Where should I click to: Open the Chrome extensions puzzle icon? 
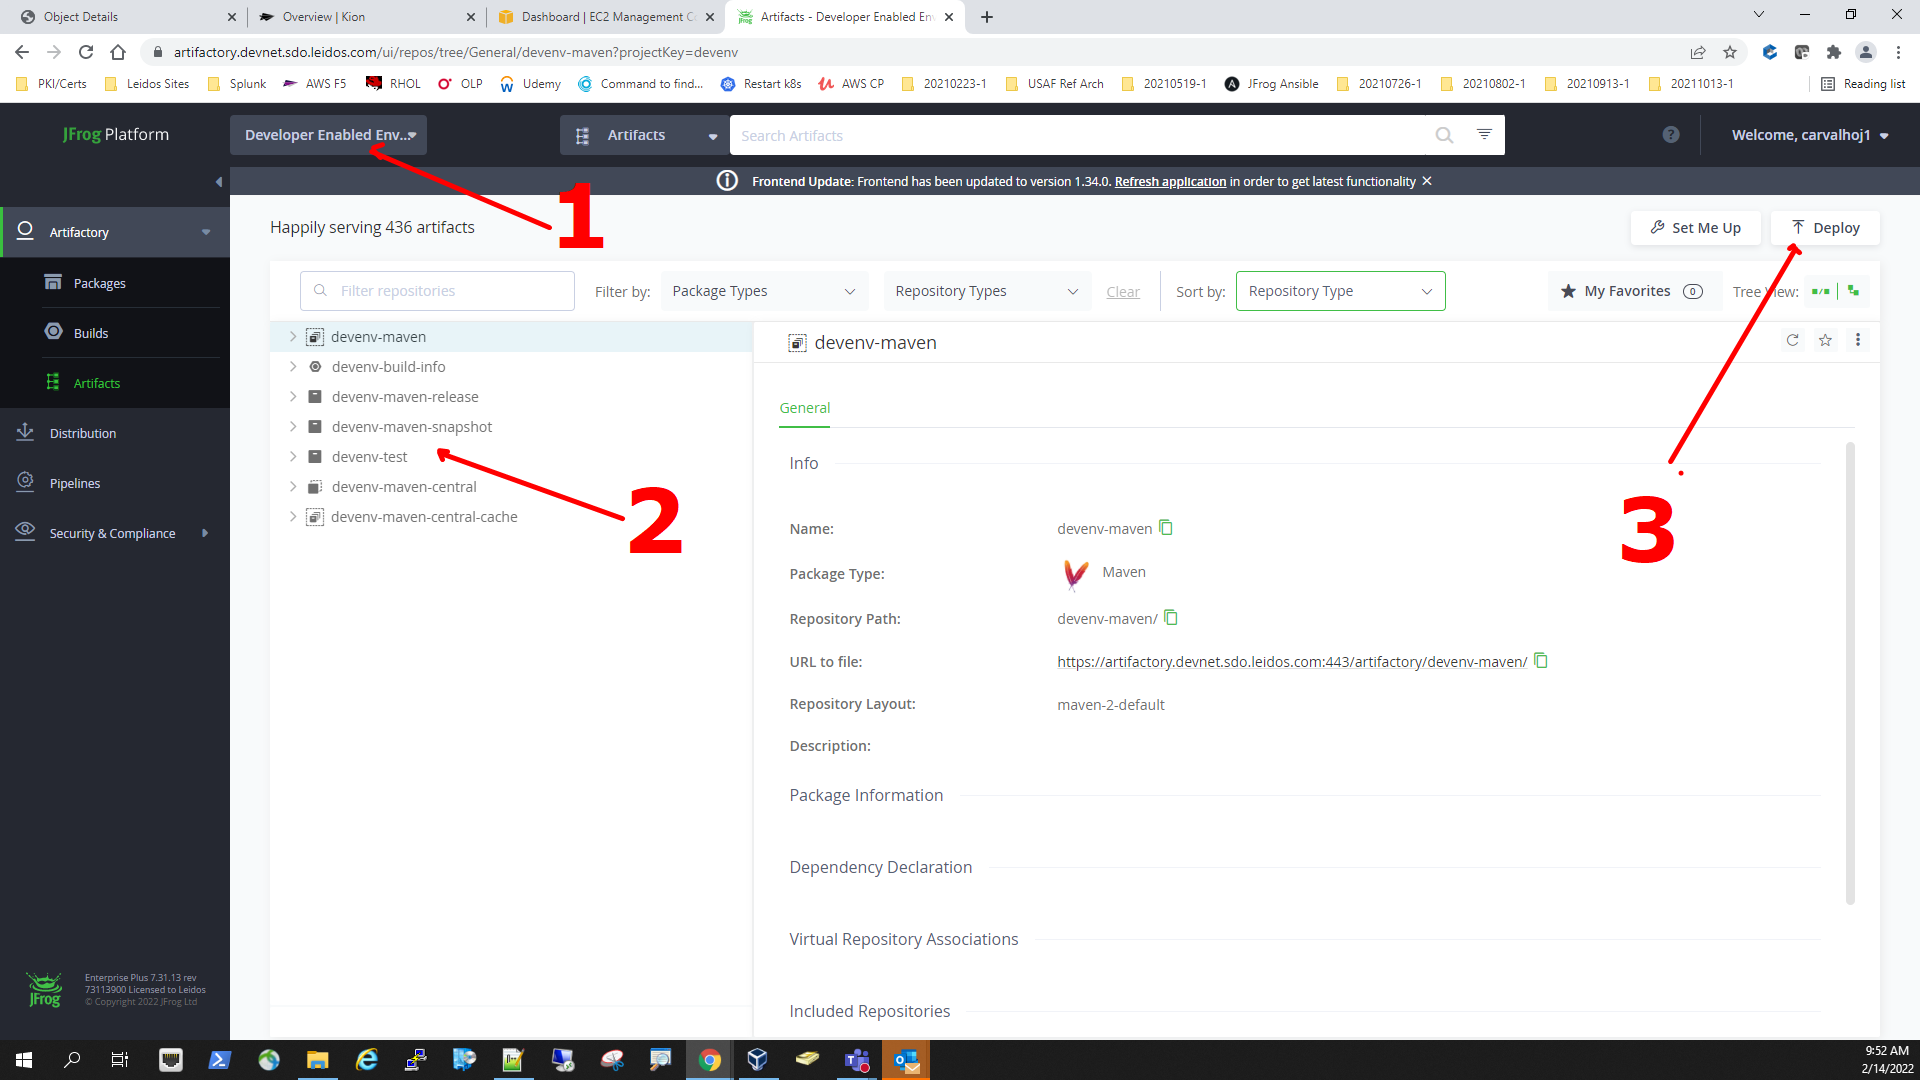[1833, 52]
